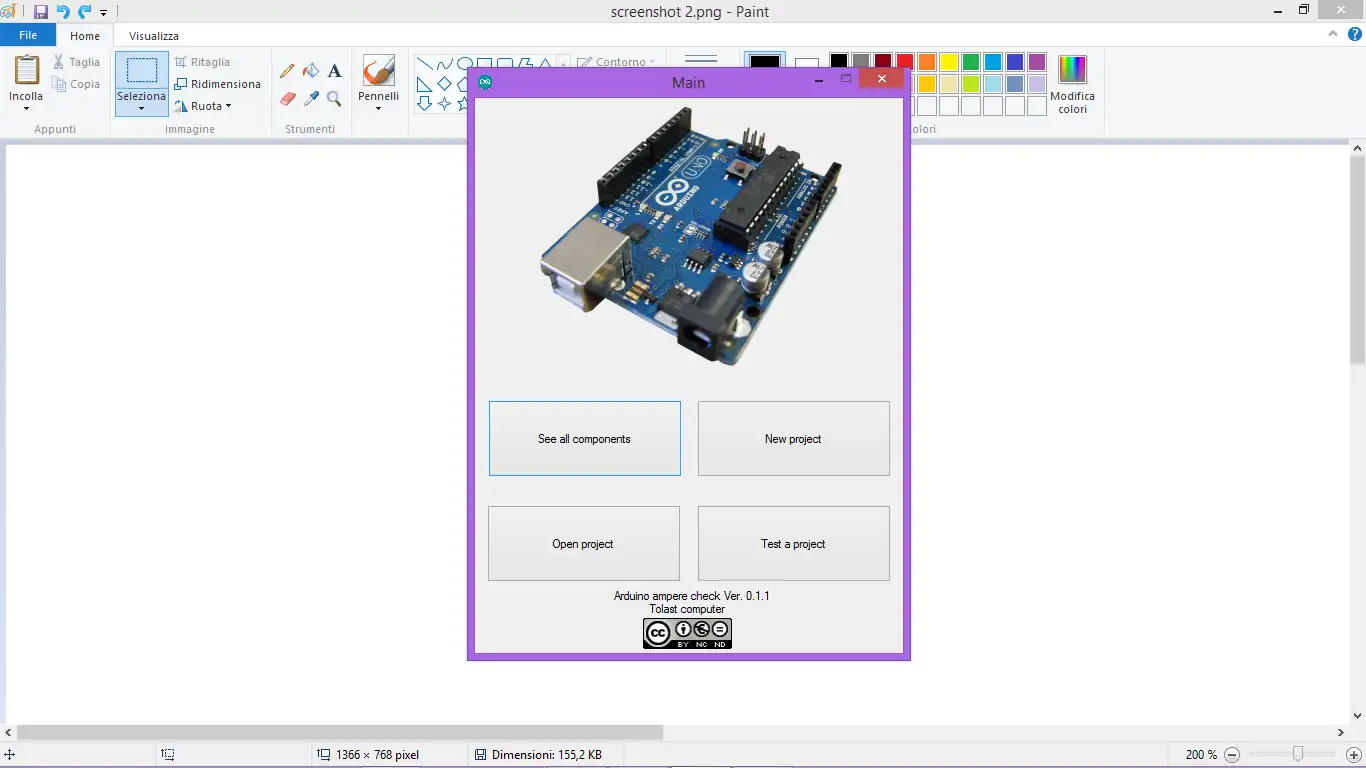Image resolution: width=1366 pixels, height=768 pixels.
Task: Choose the Line shape
Action: tap(424, 64)
